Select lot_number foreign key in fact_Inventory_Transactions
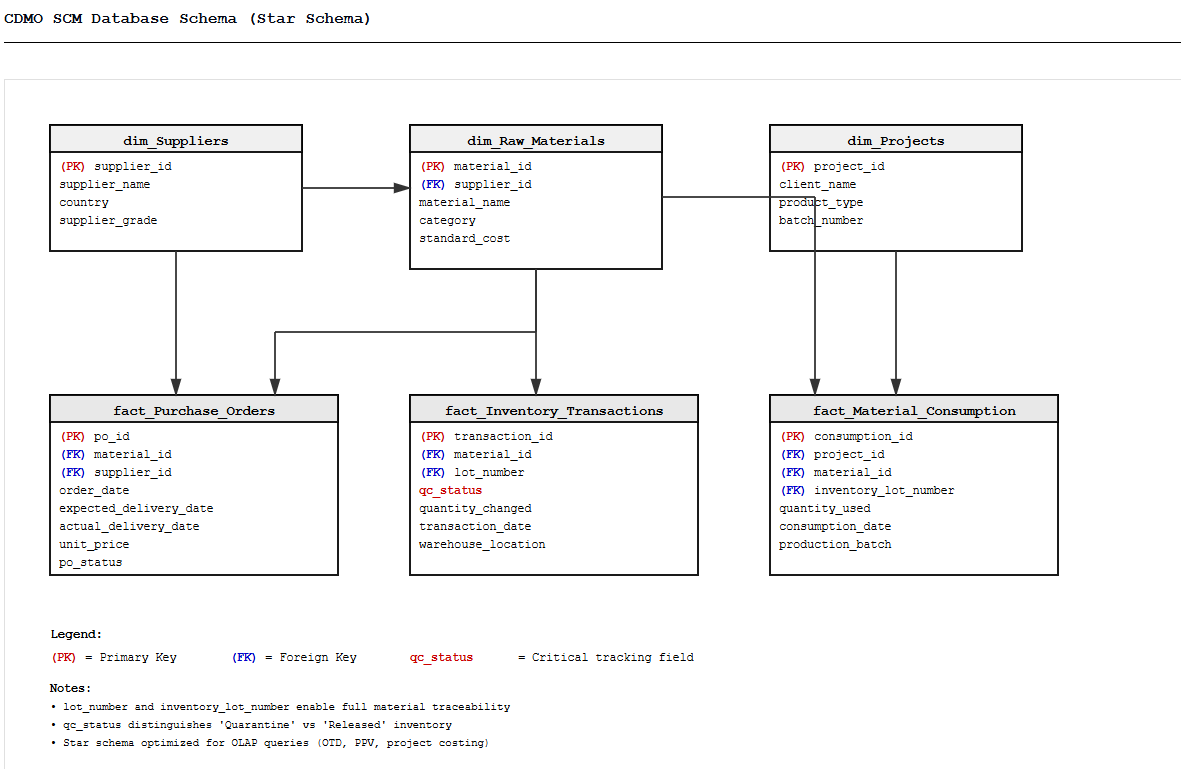 (472, 473)
